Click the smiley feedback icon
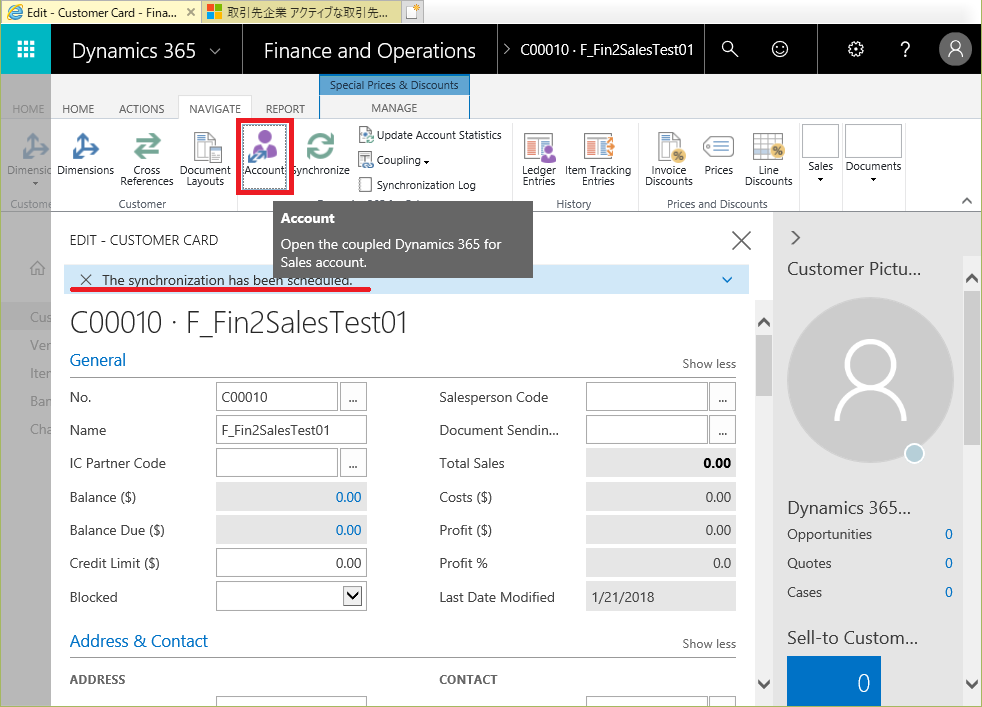982x707 pixels. (x=780, y=49)
